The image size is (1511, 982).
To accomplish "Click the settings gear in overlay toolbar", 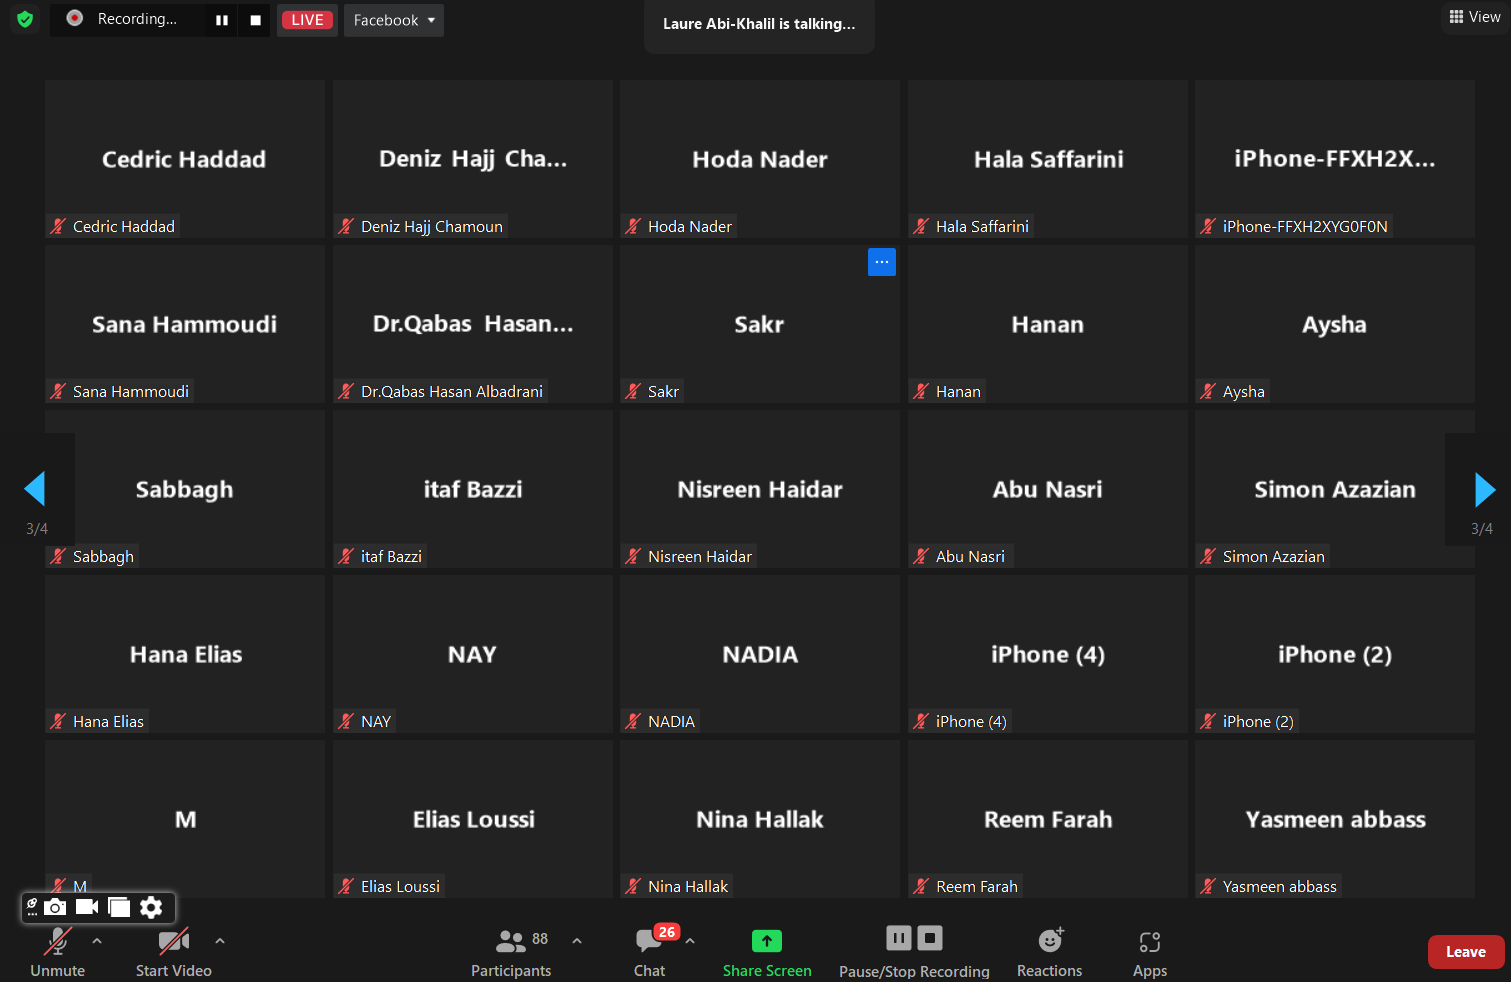I will 151,907.
